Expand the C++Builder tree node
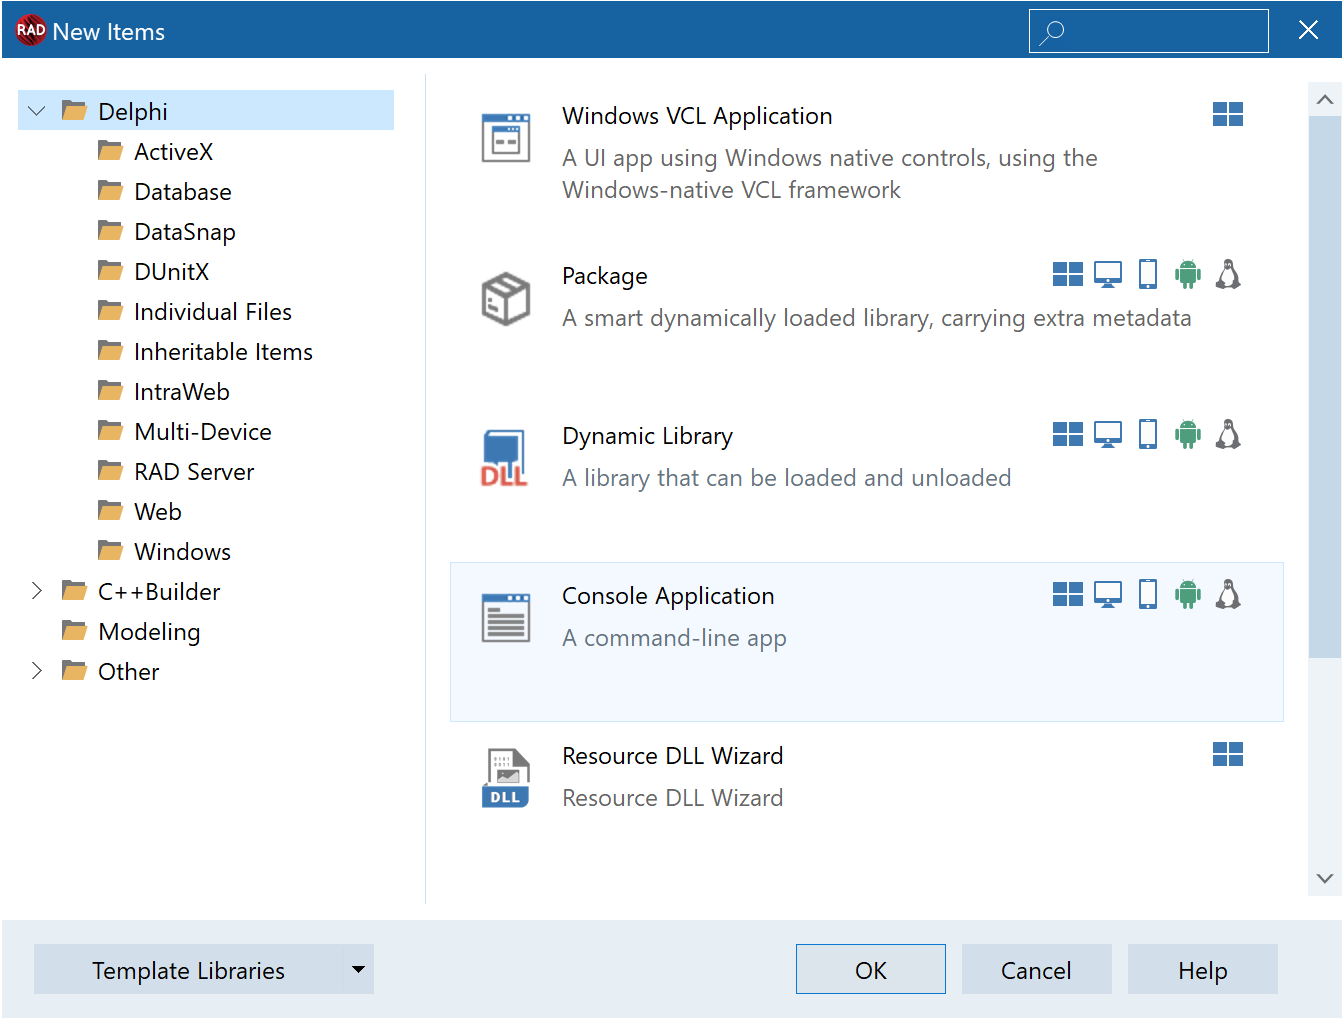Viewport: 1344px width, 1020px height. [x=37, y=591]
